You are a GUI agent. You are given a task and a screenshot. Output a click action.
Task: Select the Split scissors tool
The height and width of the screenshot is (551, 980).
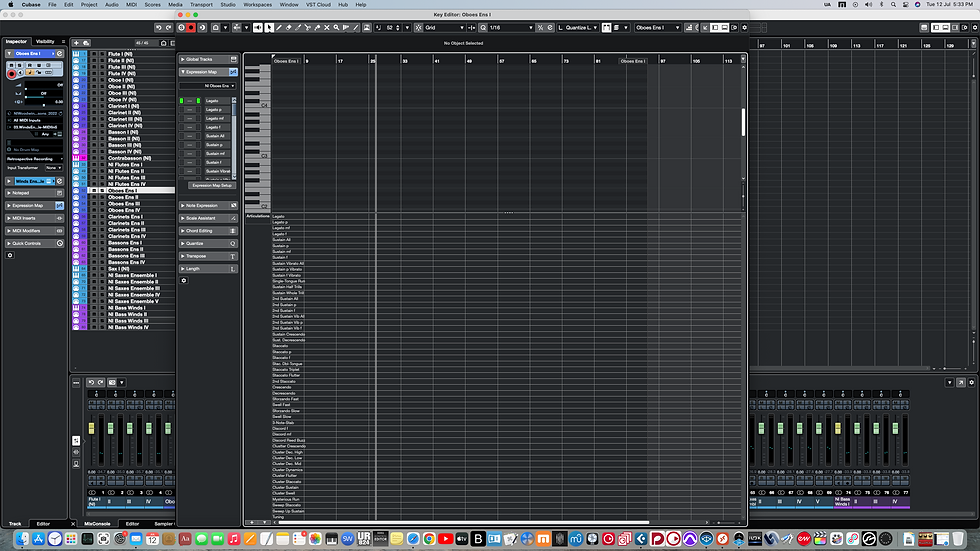pyautogui.click(x=308, y=27)
